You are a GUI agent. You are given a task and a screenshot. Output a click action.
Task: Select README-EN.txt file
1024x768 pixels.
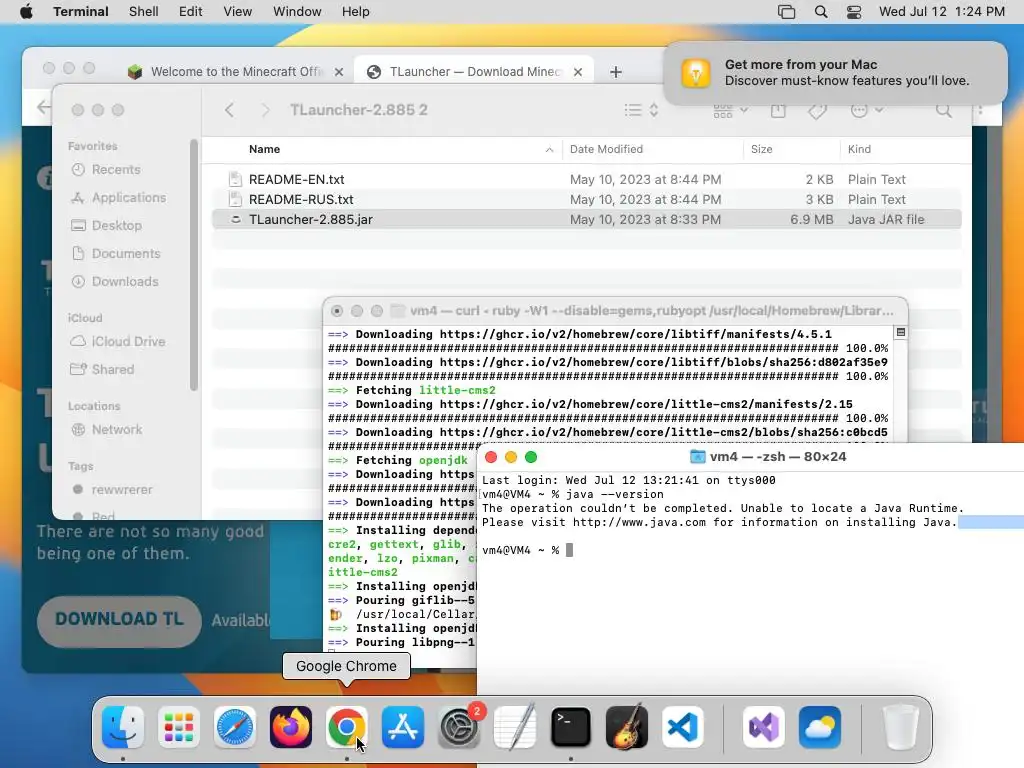pyautogui.click(x=586, y=179)
